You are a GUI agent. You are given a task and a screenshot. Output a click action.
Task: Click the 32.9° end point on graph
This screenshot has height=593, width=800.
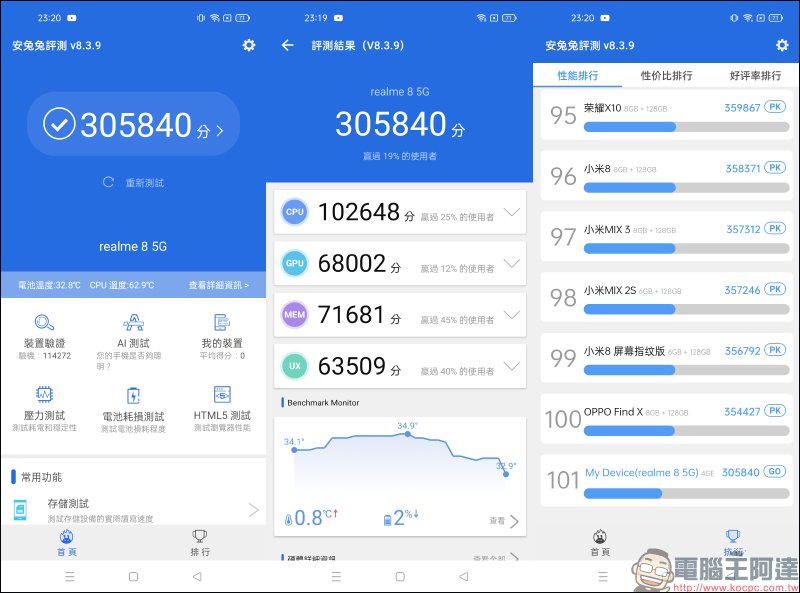(506, 474)
